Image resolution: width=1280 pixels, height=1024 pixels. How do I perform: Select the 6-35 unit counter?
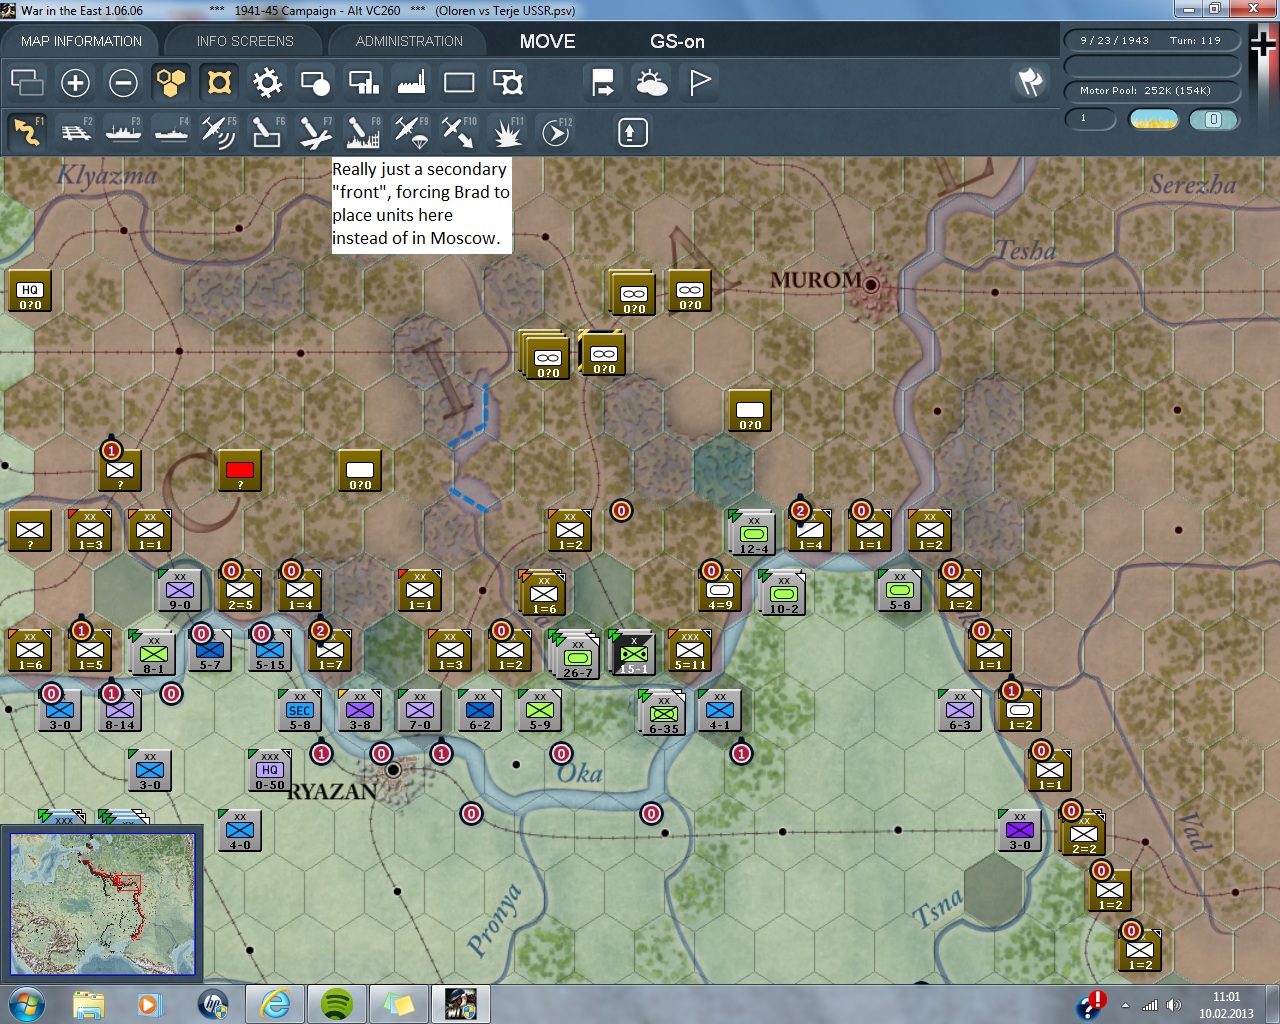pyautogui.click(x=663, y=713)
